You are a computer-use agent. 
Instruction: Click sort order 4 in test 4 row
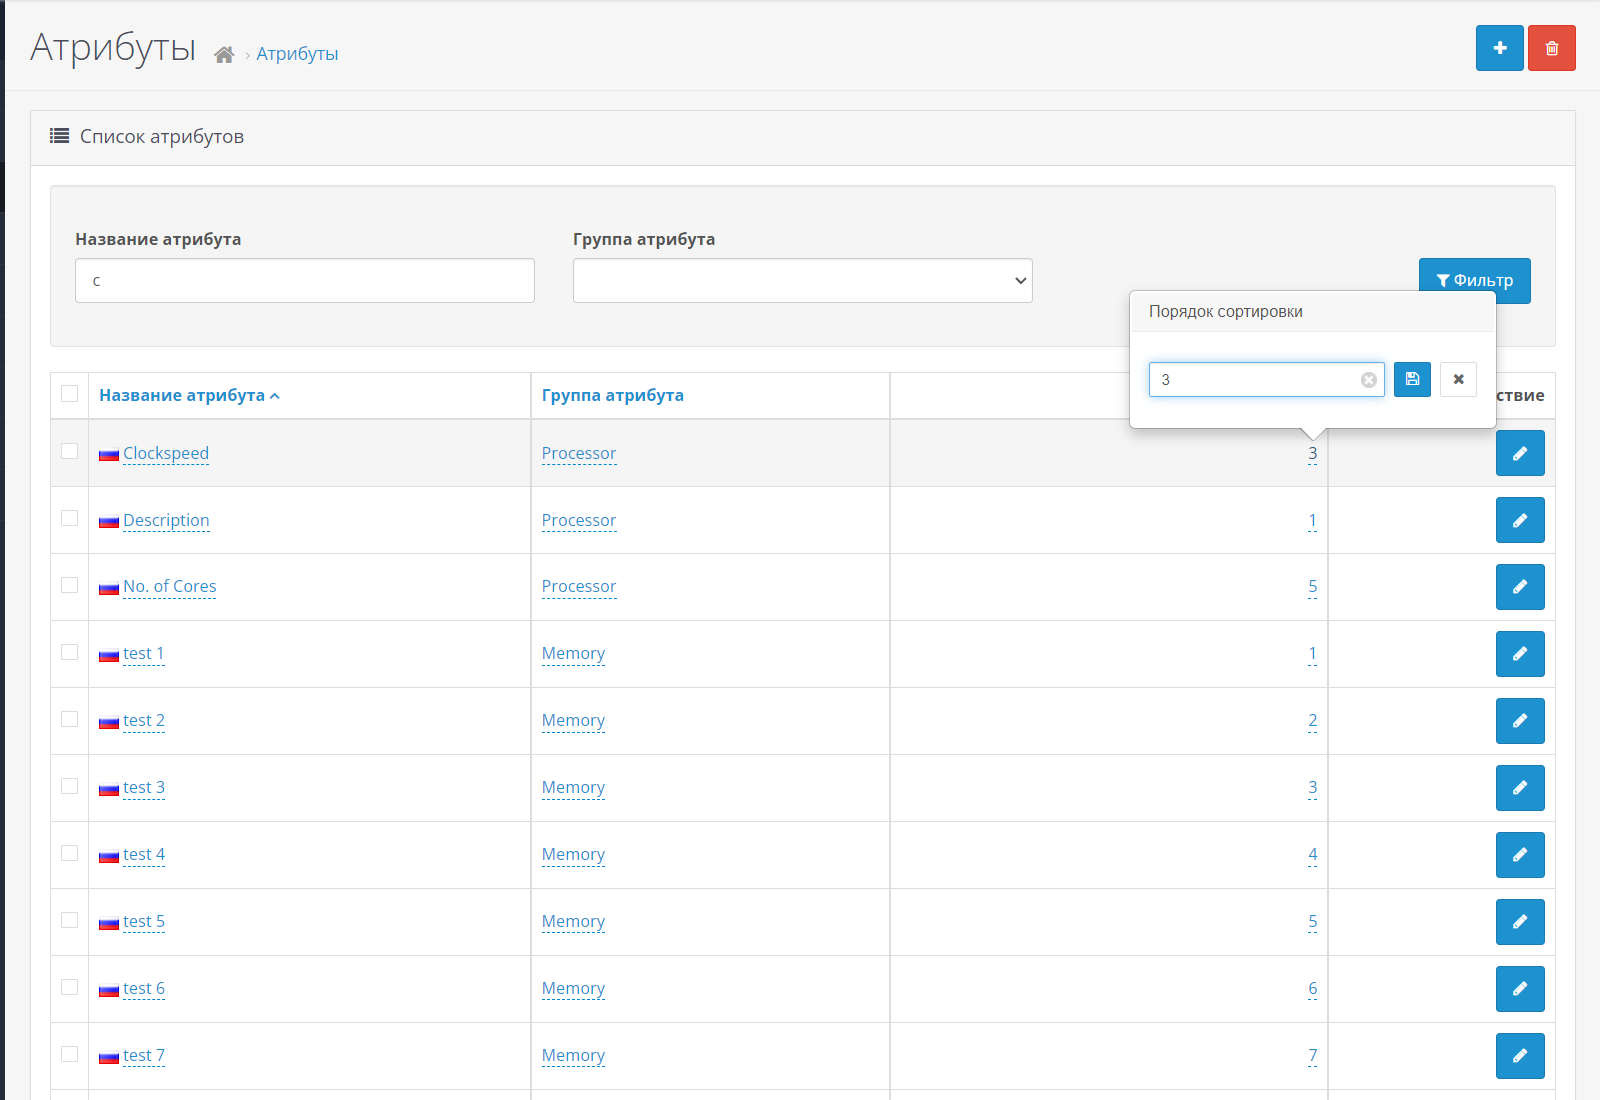(x=1312, y=854)
